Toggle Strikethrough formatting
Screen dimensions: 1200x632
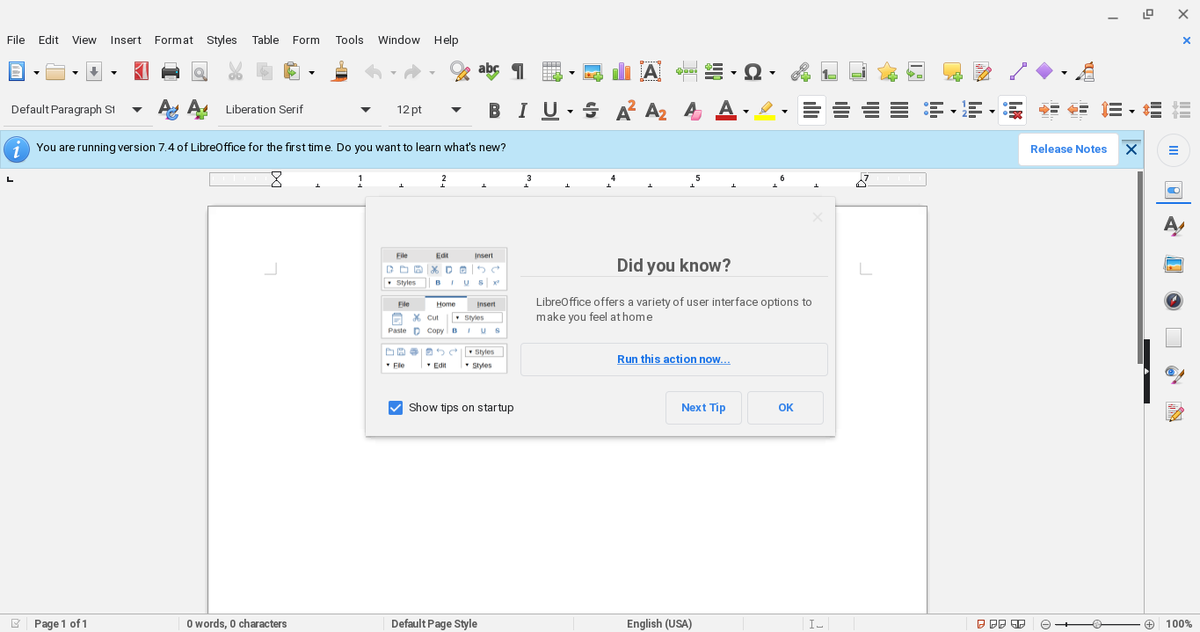point(590,110)
